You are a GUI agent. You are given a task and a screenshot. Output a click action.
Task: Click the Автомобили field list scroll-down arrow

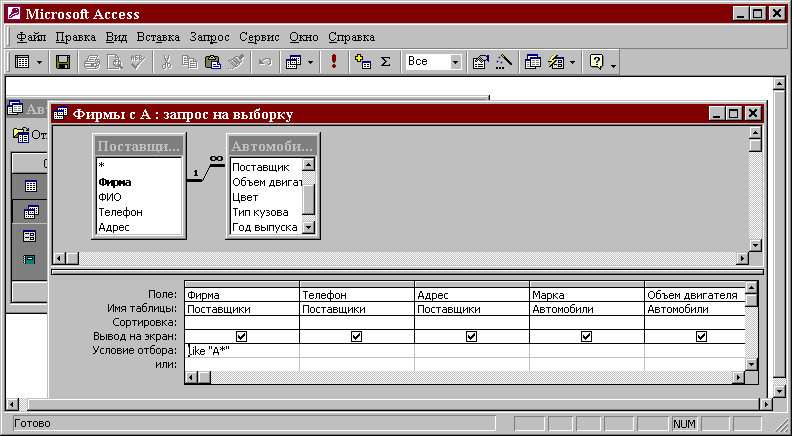[x=309, y=228]
